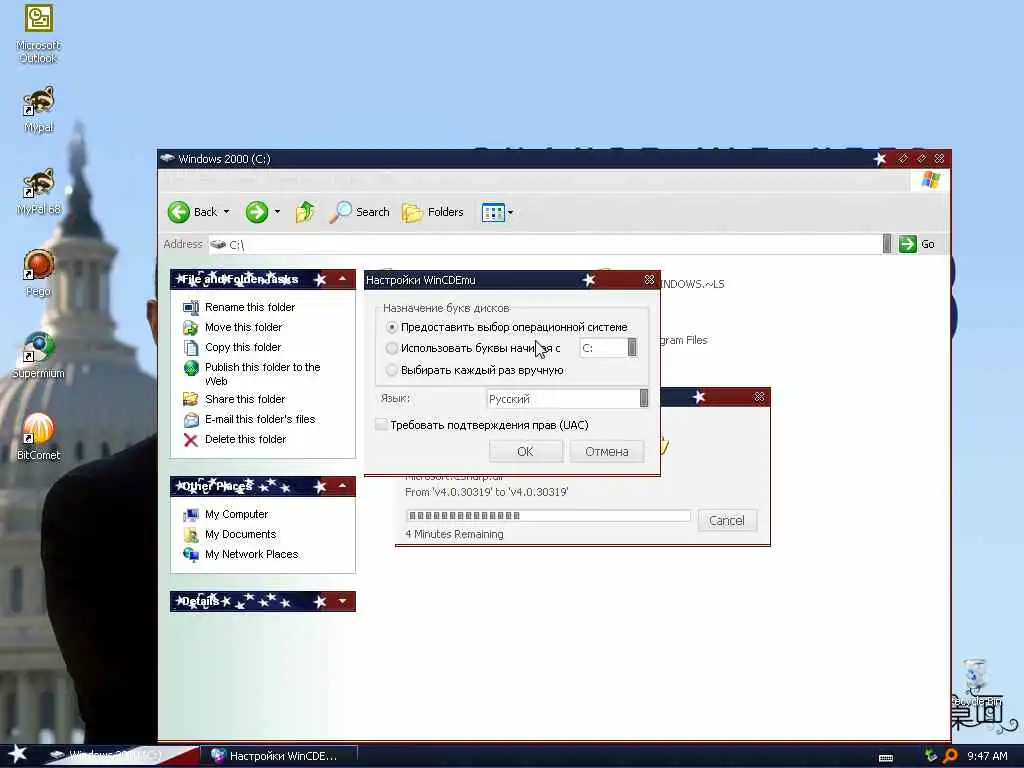The image size is (1024, 768).
Task: Open the drive letter C: dropdown
Action: coord(632,348)
